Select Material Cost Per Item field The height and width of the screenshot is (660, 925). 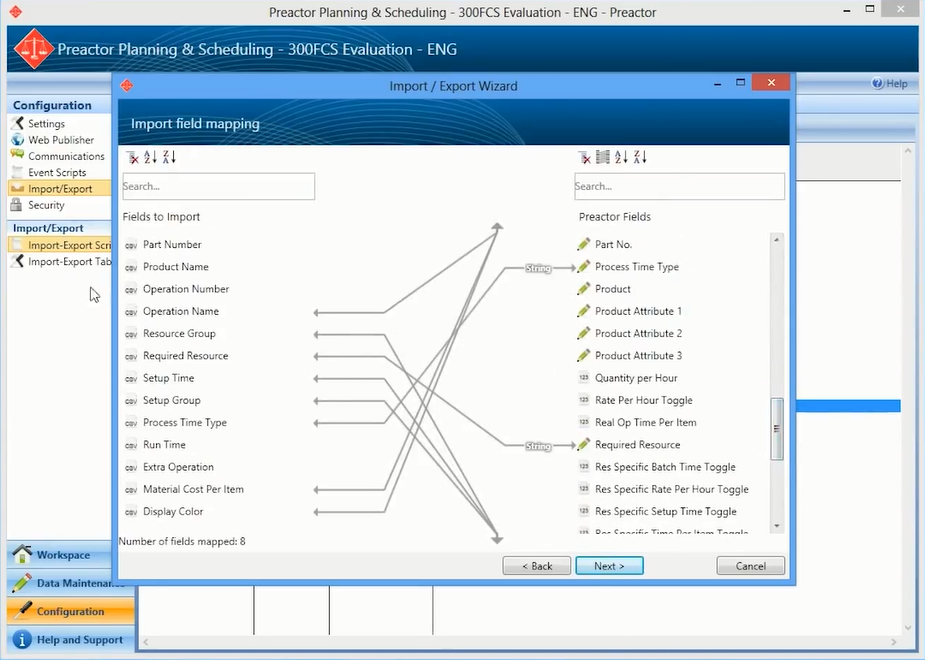(x=193, y=490)
